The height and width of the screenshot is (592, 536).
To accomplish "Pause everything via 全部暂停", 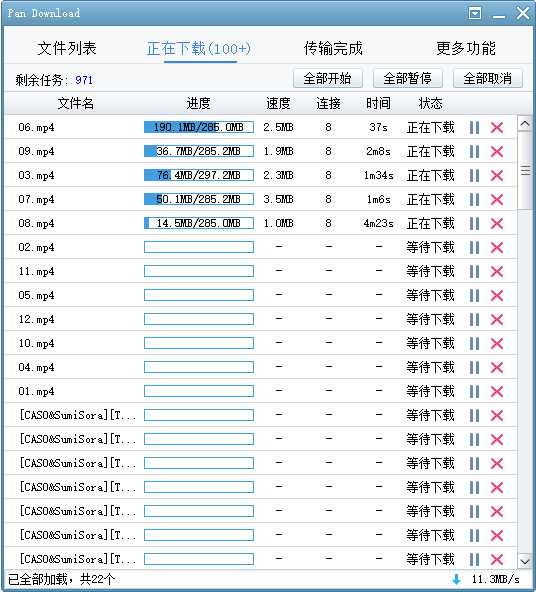I will tap(408, 79).
